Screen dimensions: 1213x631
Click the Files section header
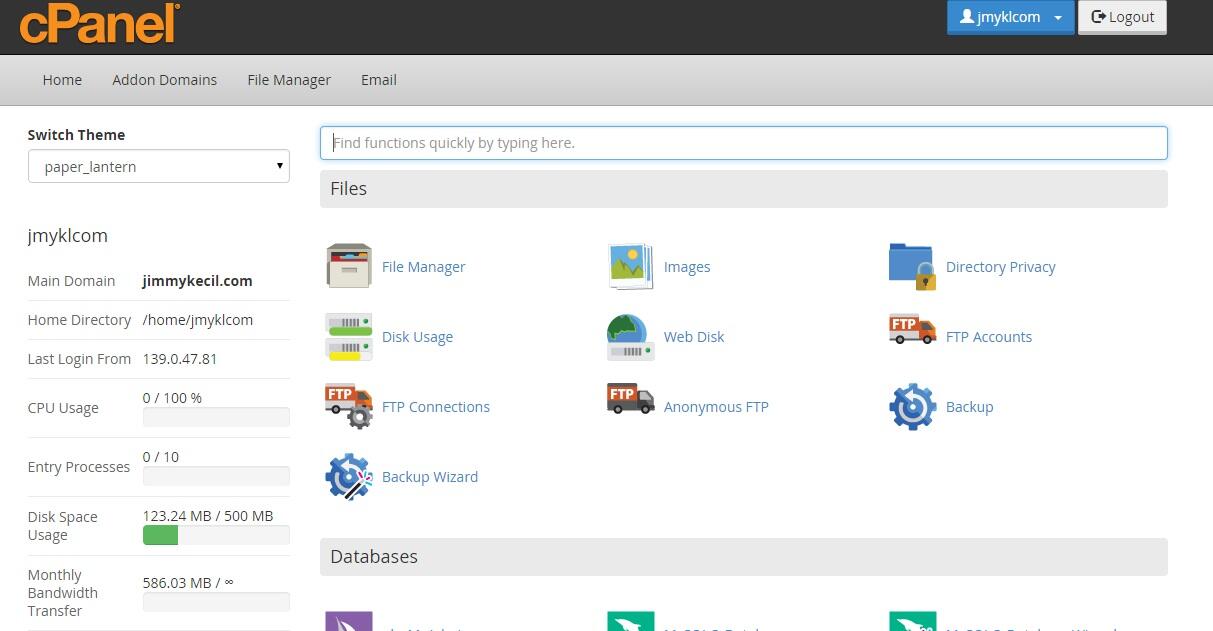743,189
